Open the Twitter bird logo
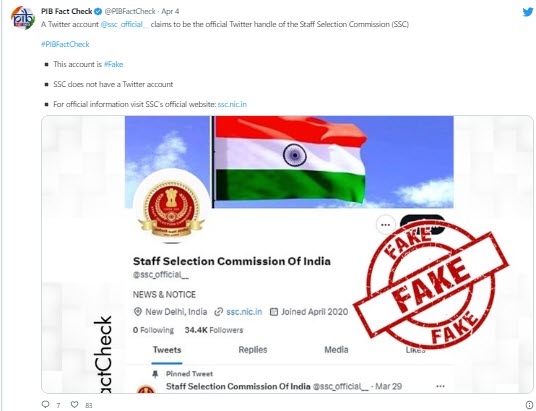Screen dimensions: 536x411 point(528,12)
